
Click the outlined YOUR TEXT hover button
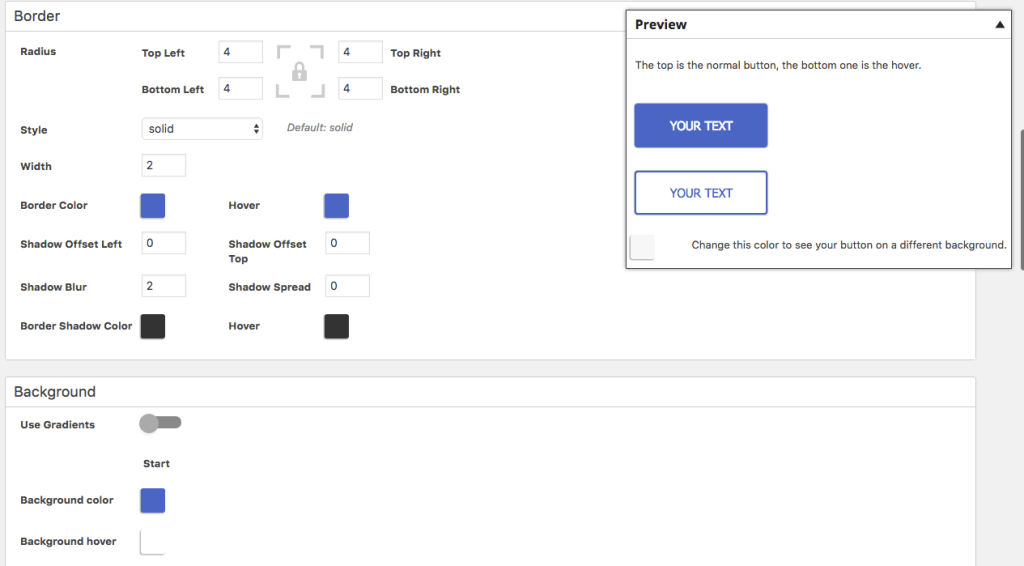click(701, 193)
